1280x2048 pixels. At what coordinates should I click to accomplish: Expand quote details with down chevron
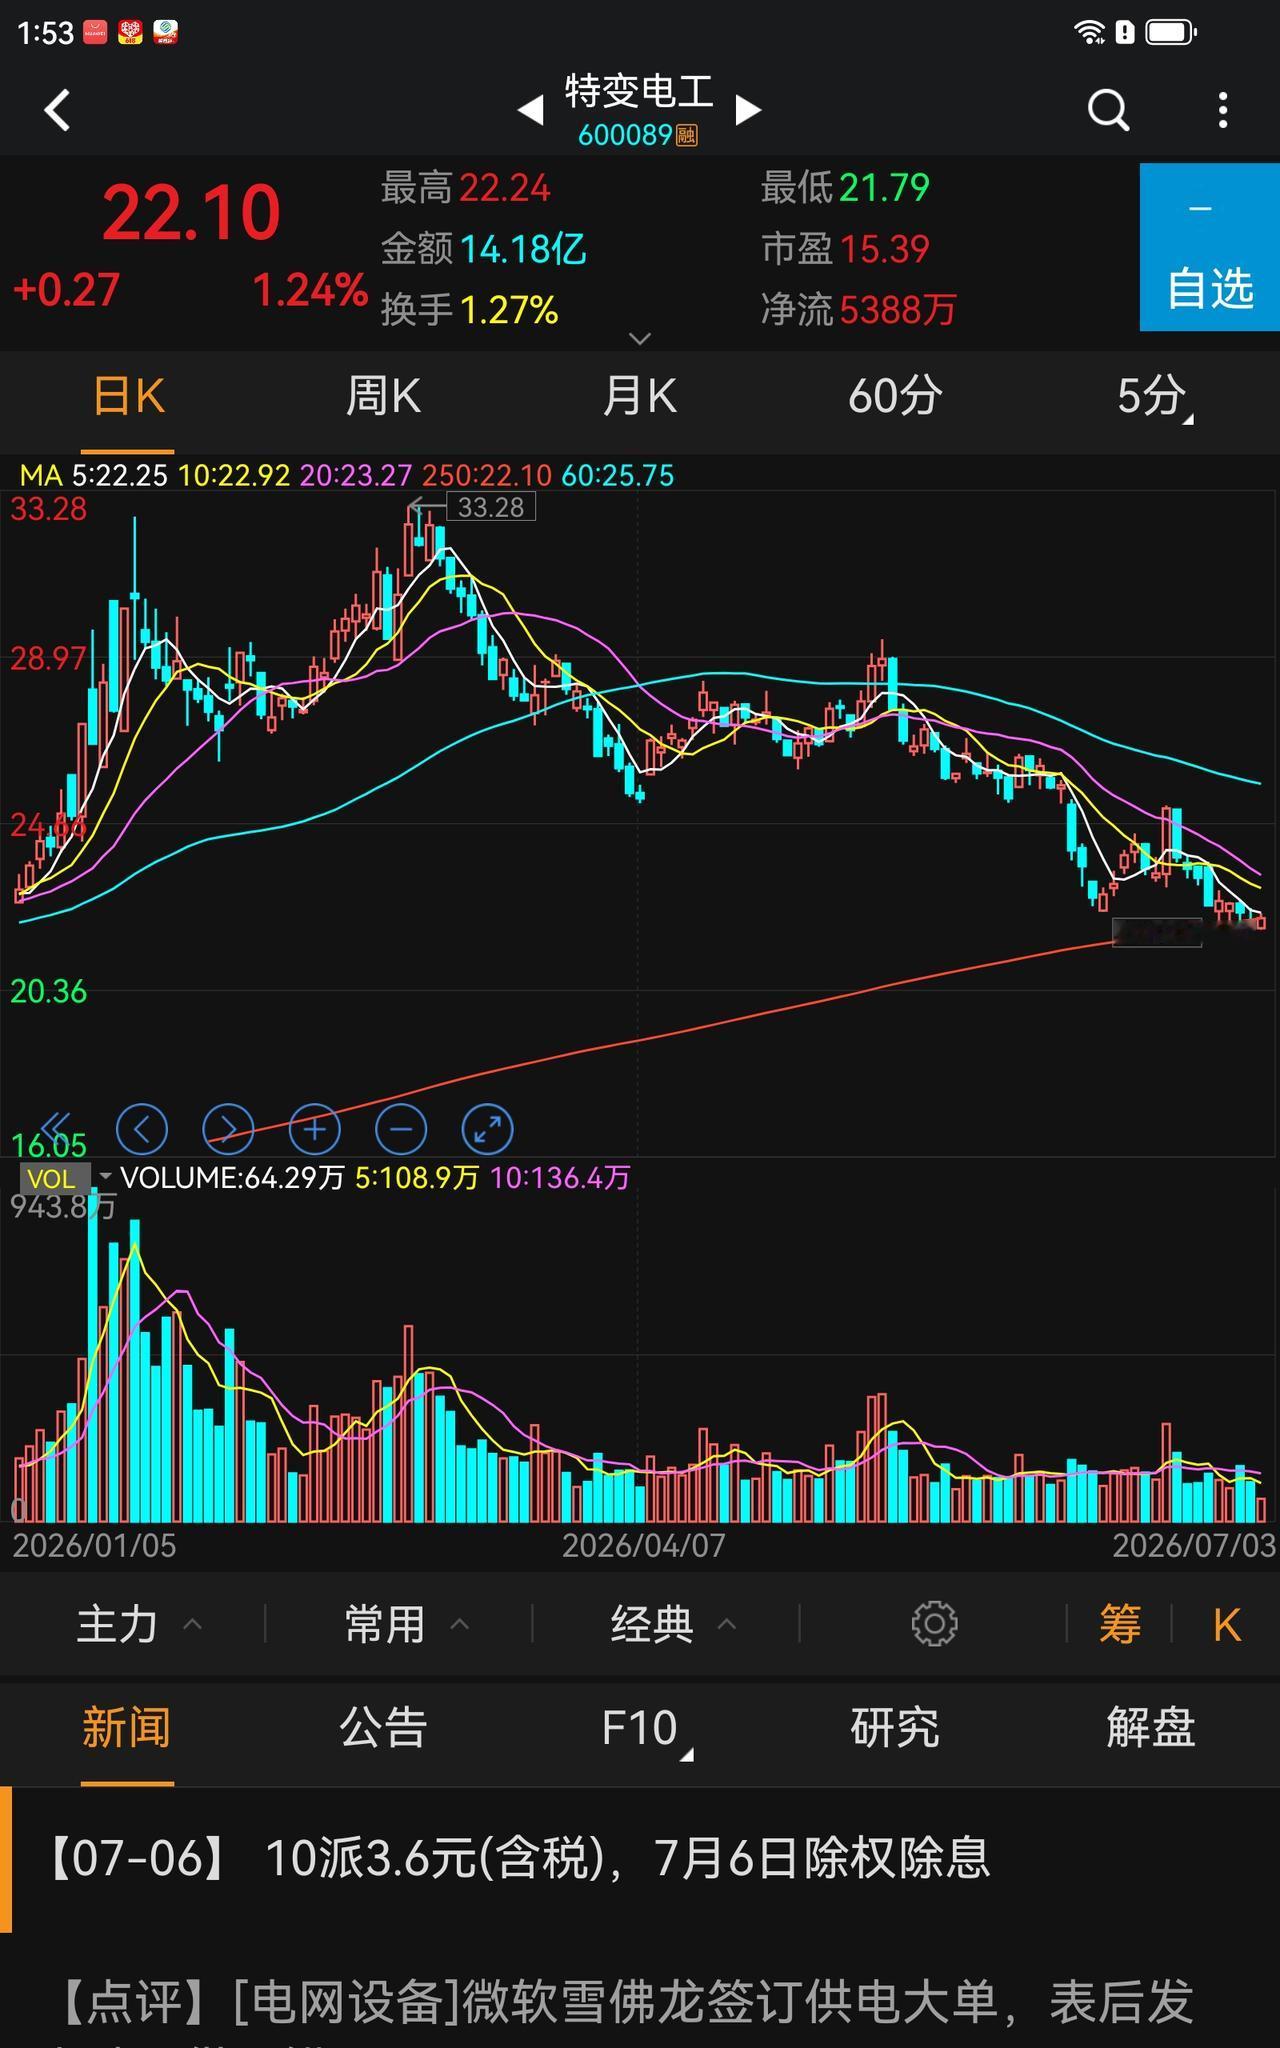(x=640, y=339)
